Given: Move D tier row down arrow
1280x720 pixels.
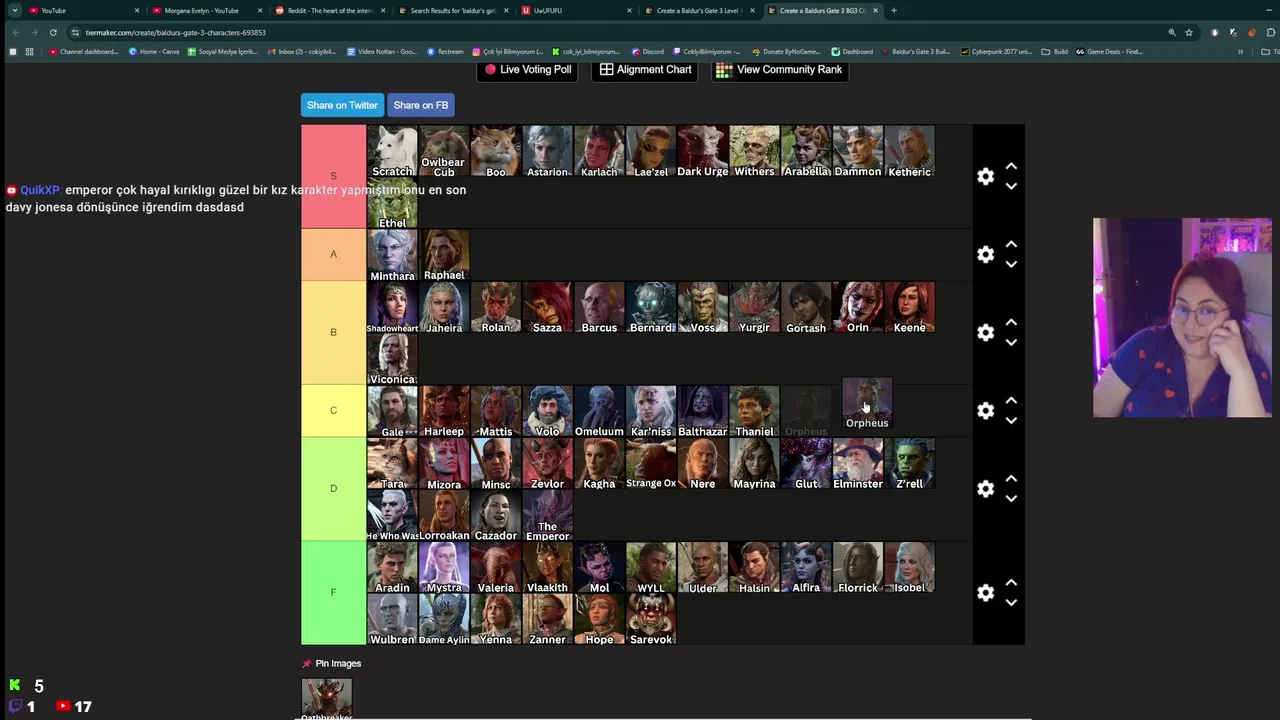Looking at the screenshot, I should click(x=1011, y=498).
